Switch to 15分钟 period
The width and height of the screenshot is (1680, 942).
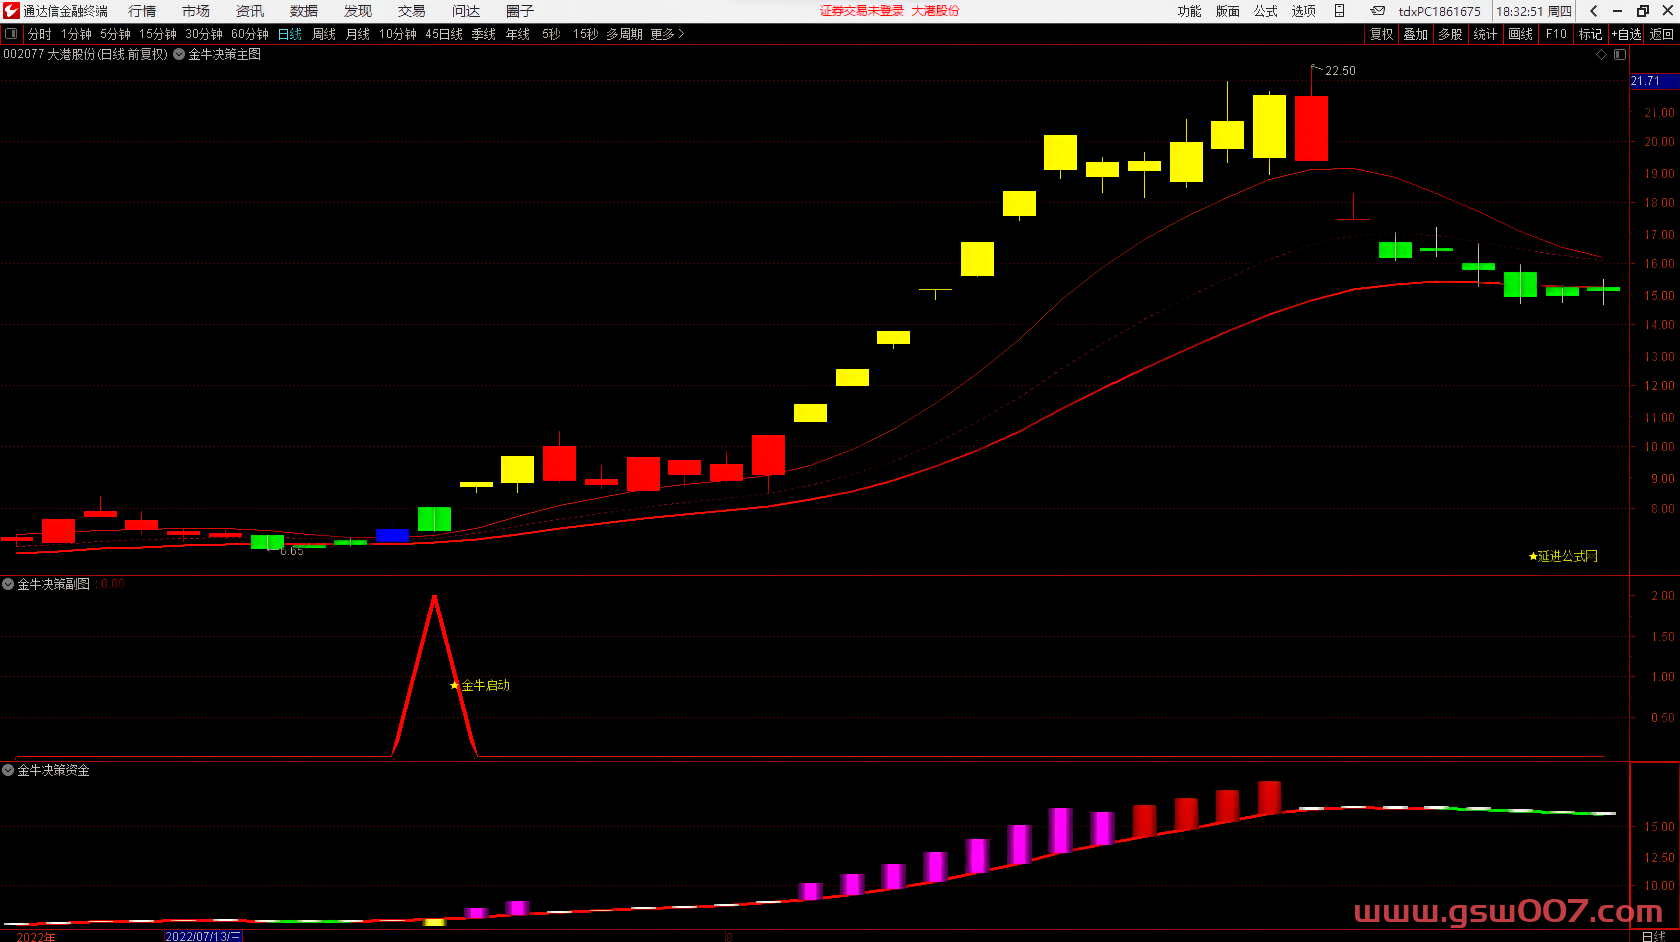[158, 34]
